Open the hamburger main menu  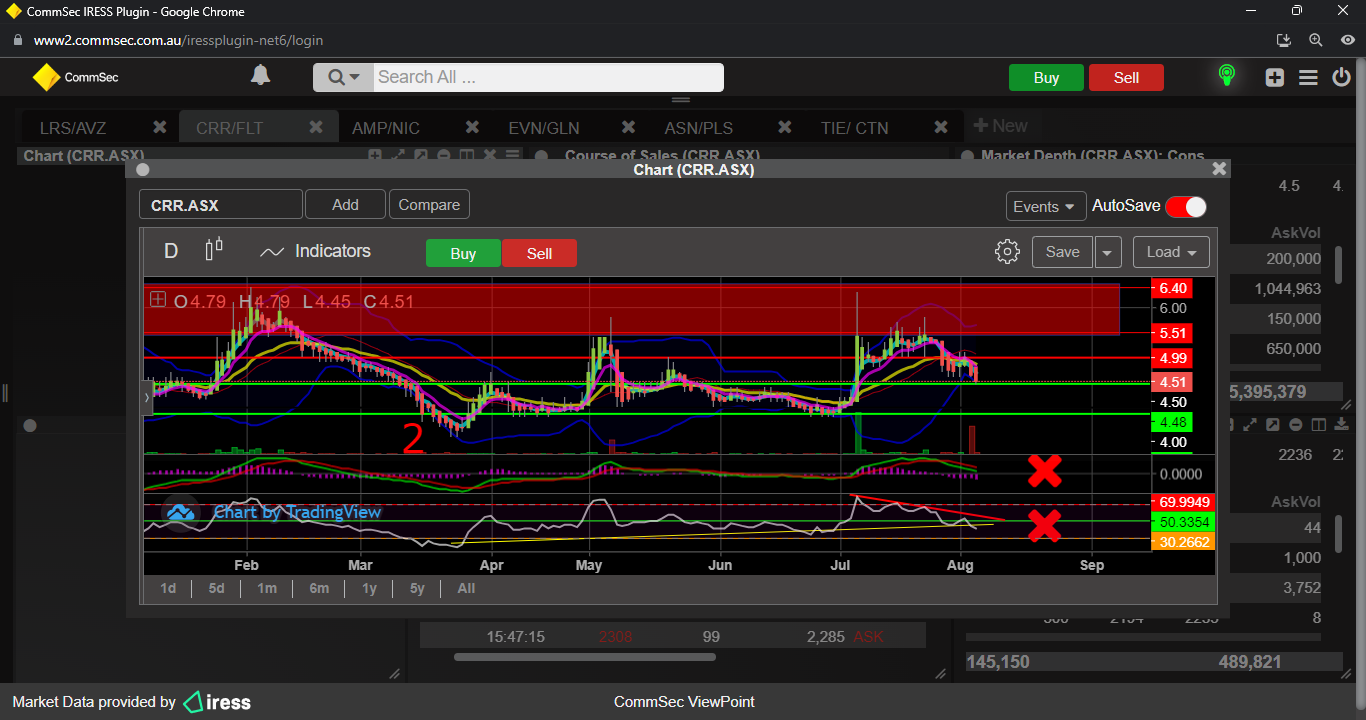point(1308,77)
